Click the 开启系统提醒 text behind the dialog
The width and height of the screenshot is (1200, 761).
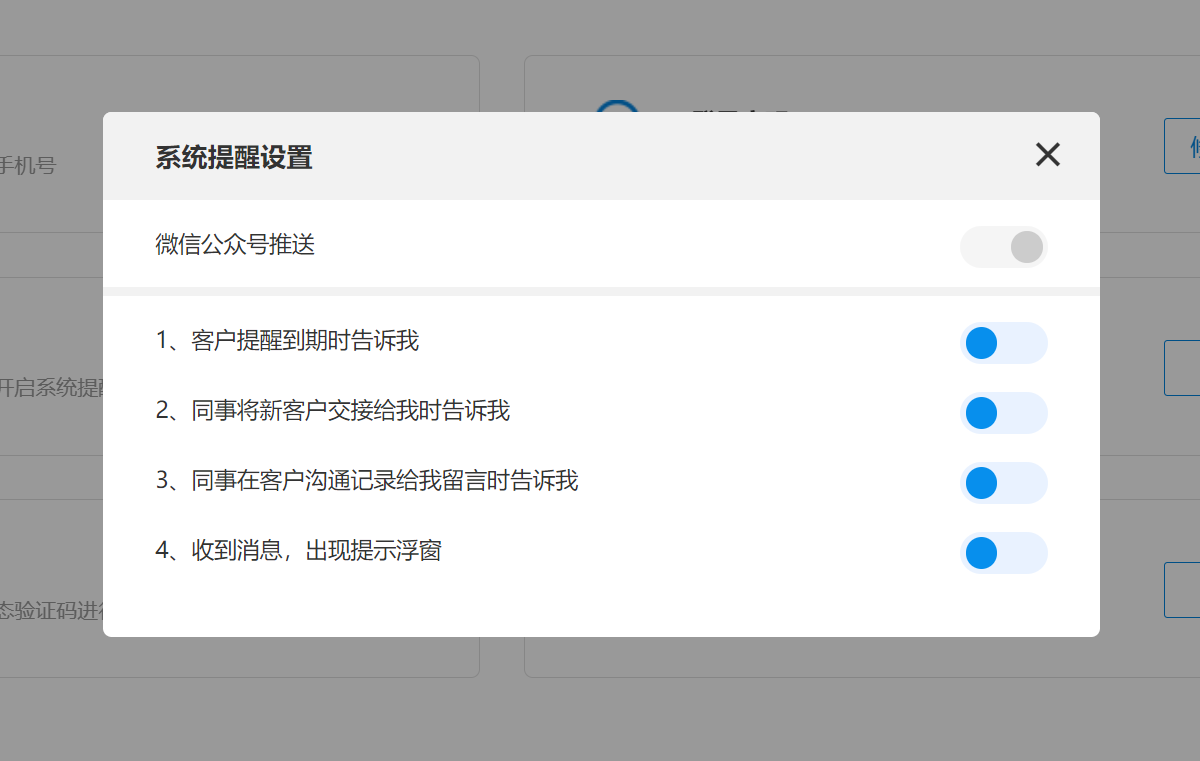tap(50, 388)
